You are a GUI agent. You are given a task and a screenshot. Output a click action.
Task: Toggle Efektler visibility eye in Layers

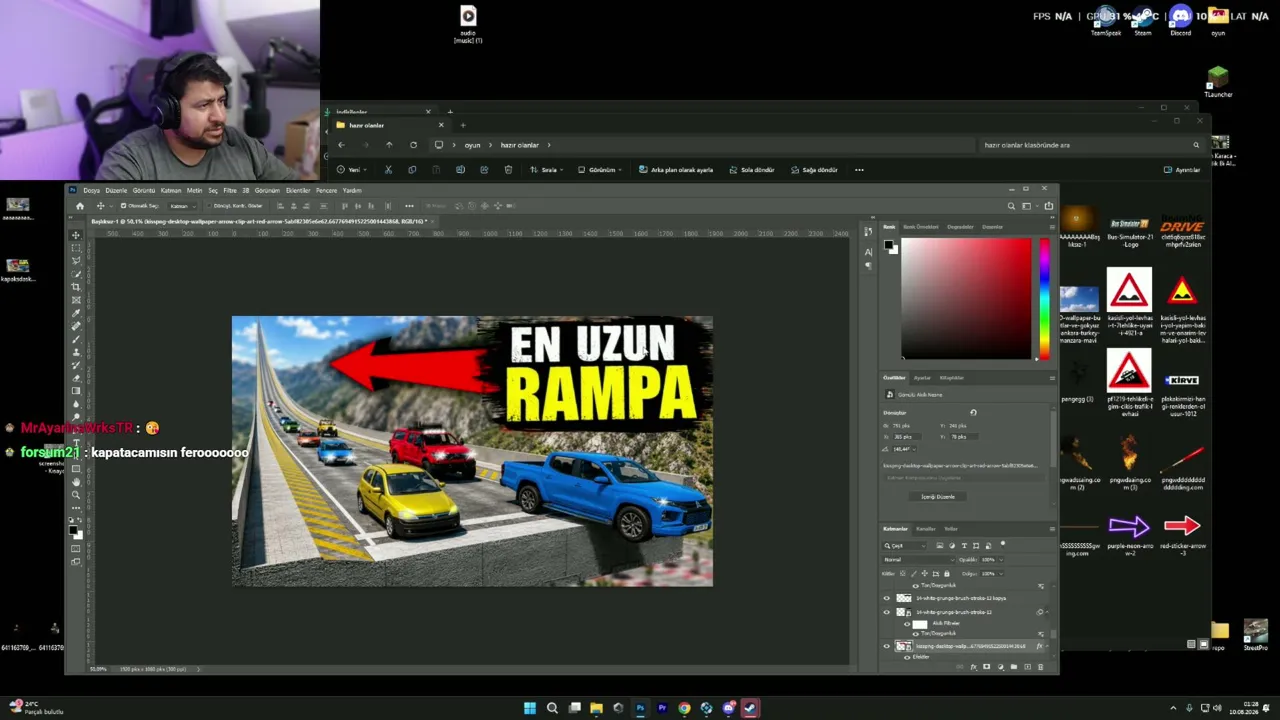(907, 657)
